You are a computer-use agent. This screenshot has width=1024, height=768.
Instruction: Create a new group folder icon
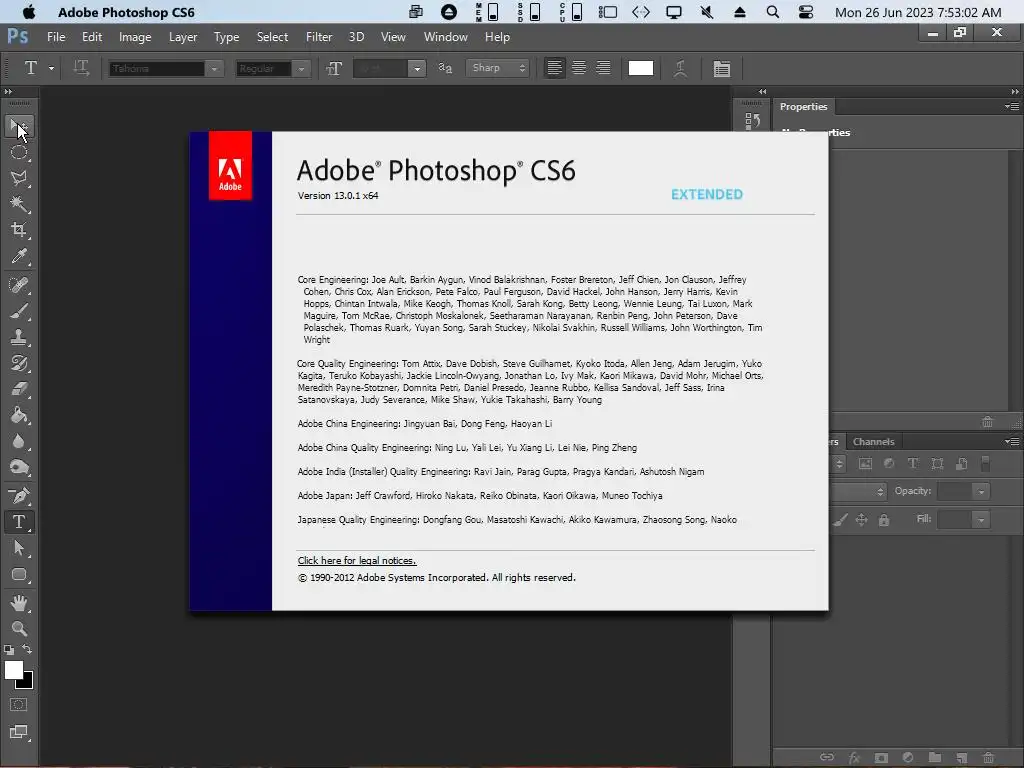[x=935, y=758]
